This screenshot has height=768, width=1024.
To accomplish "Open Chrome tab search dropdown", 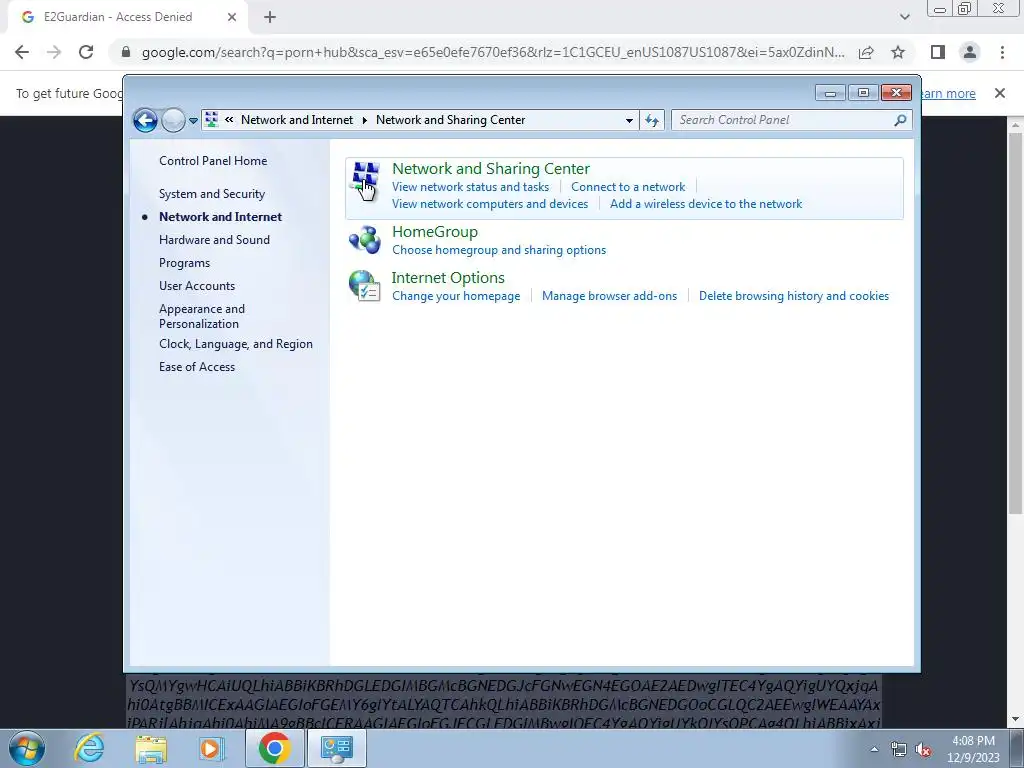I will coord(904,17).
